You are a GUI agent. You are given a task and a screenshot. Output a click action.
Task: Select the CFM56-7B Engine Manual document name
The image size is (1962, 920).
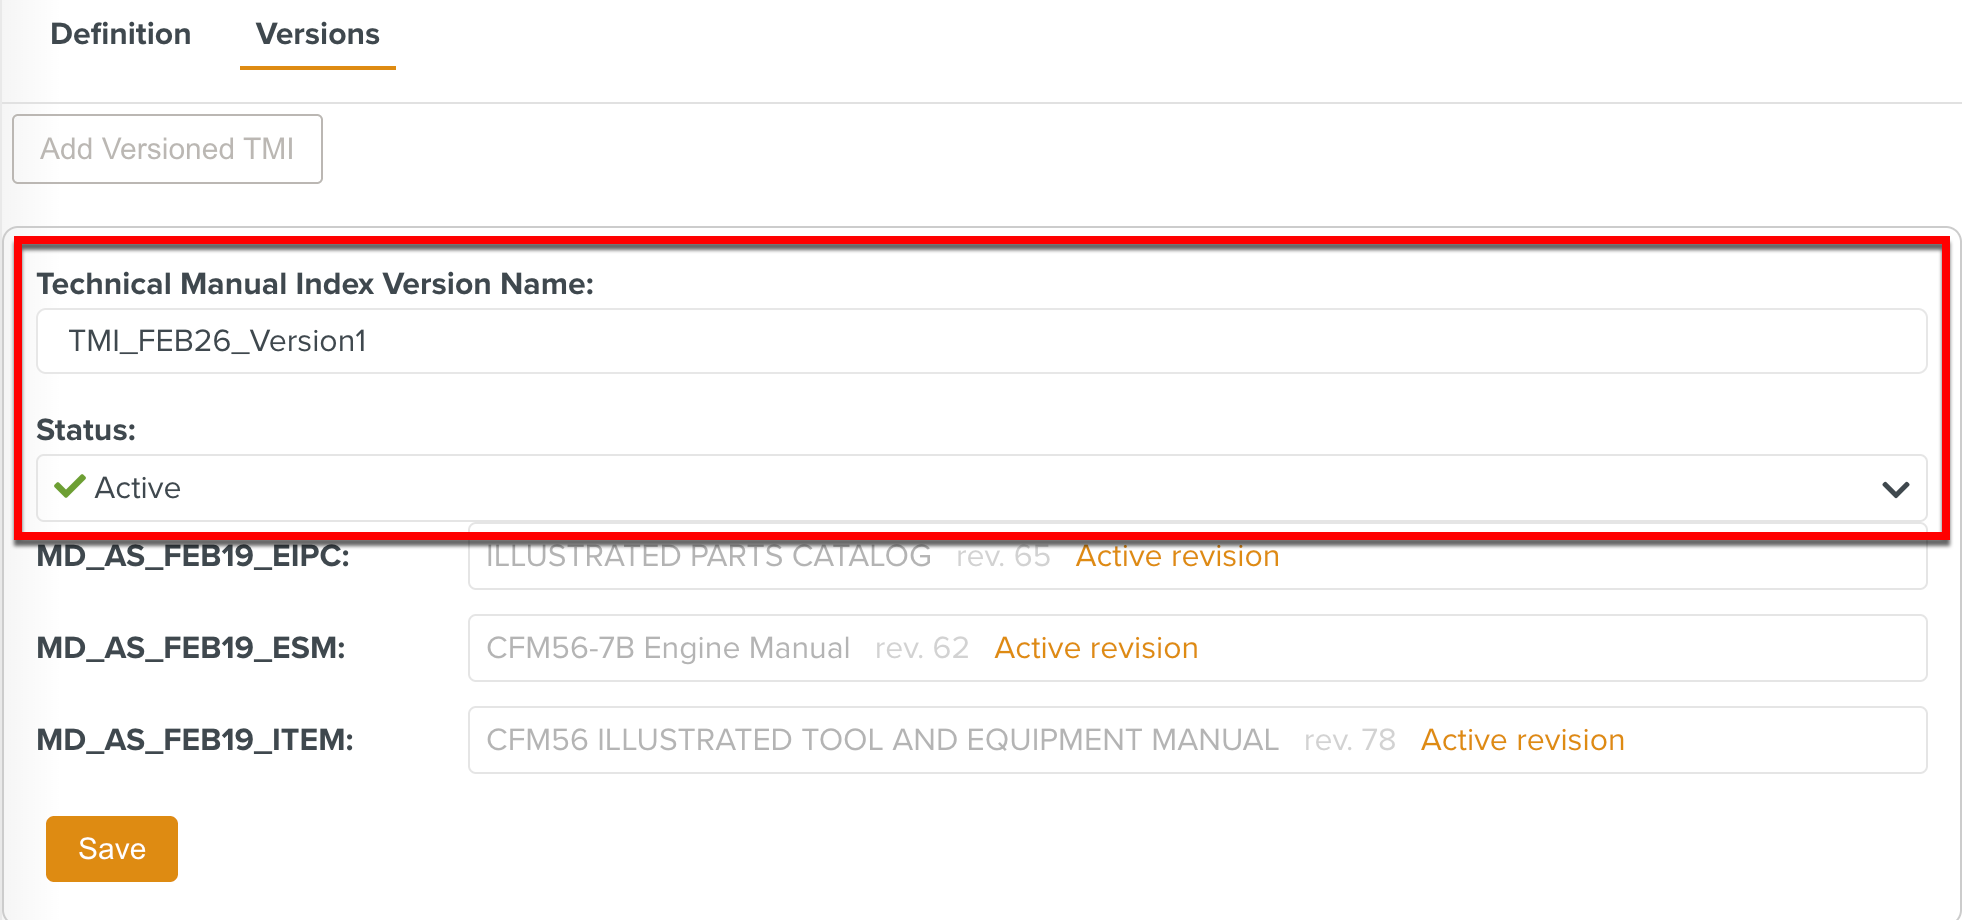pos(668,648)
